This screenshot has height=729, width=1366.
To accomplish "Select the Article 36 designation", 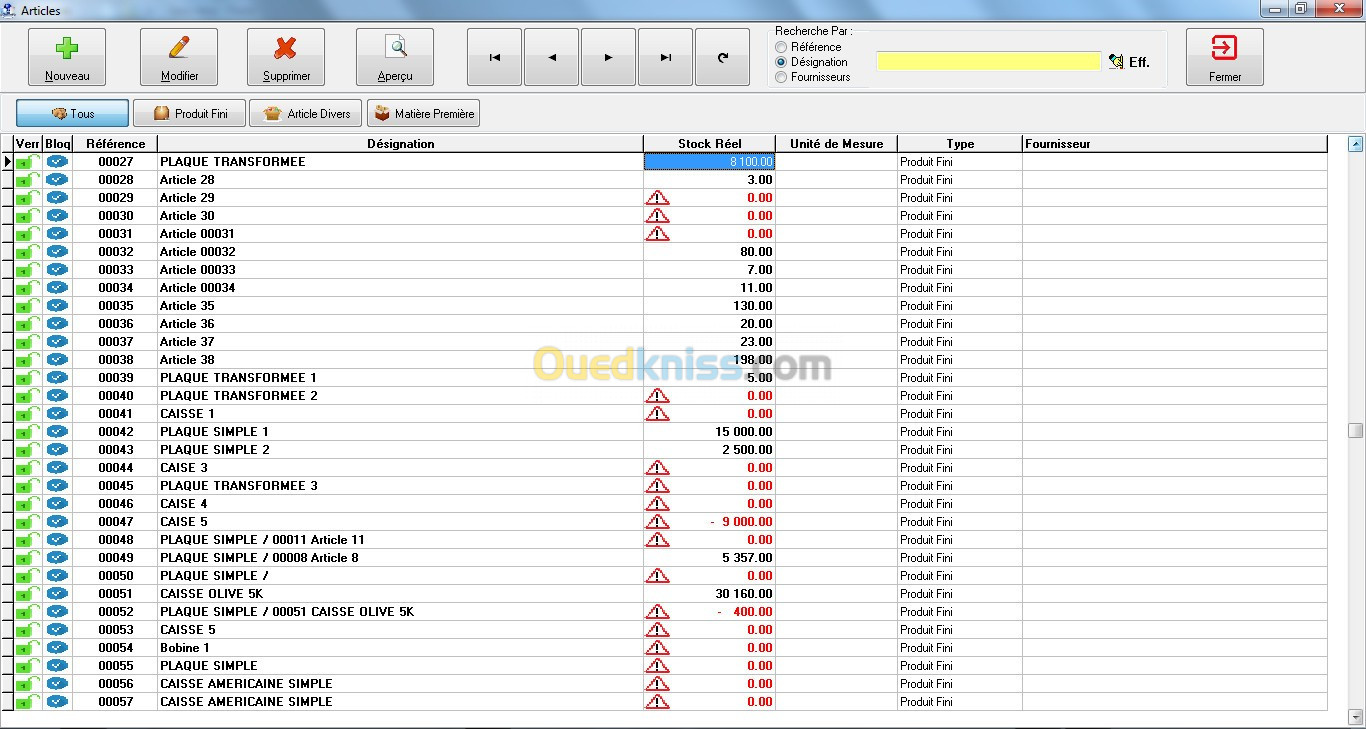I will tap(187, 324).
